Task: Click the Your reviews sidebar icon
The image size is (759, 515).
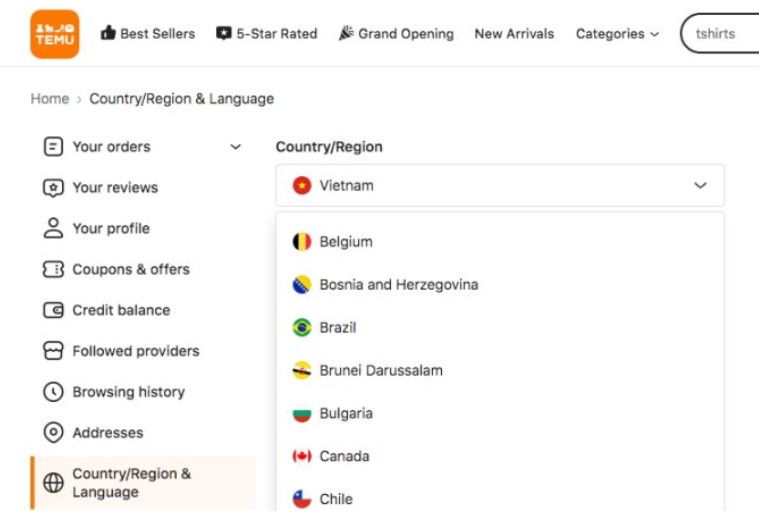Action: (x=53, y=188)
